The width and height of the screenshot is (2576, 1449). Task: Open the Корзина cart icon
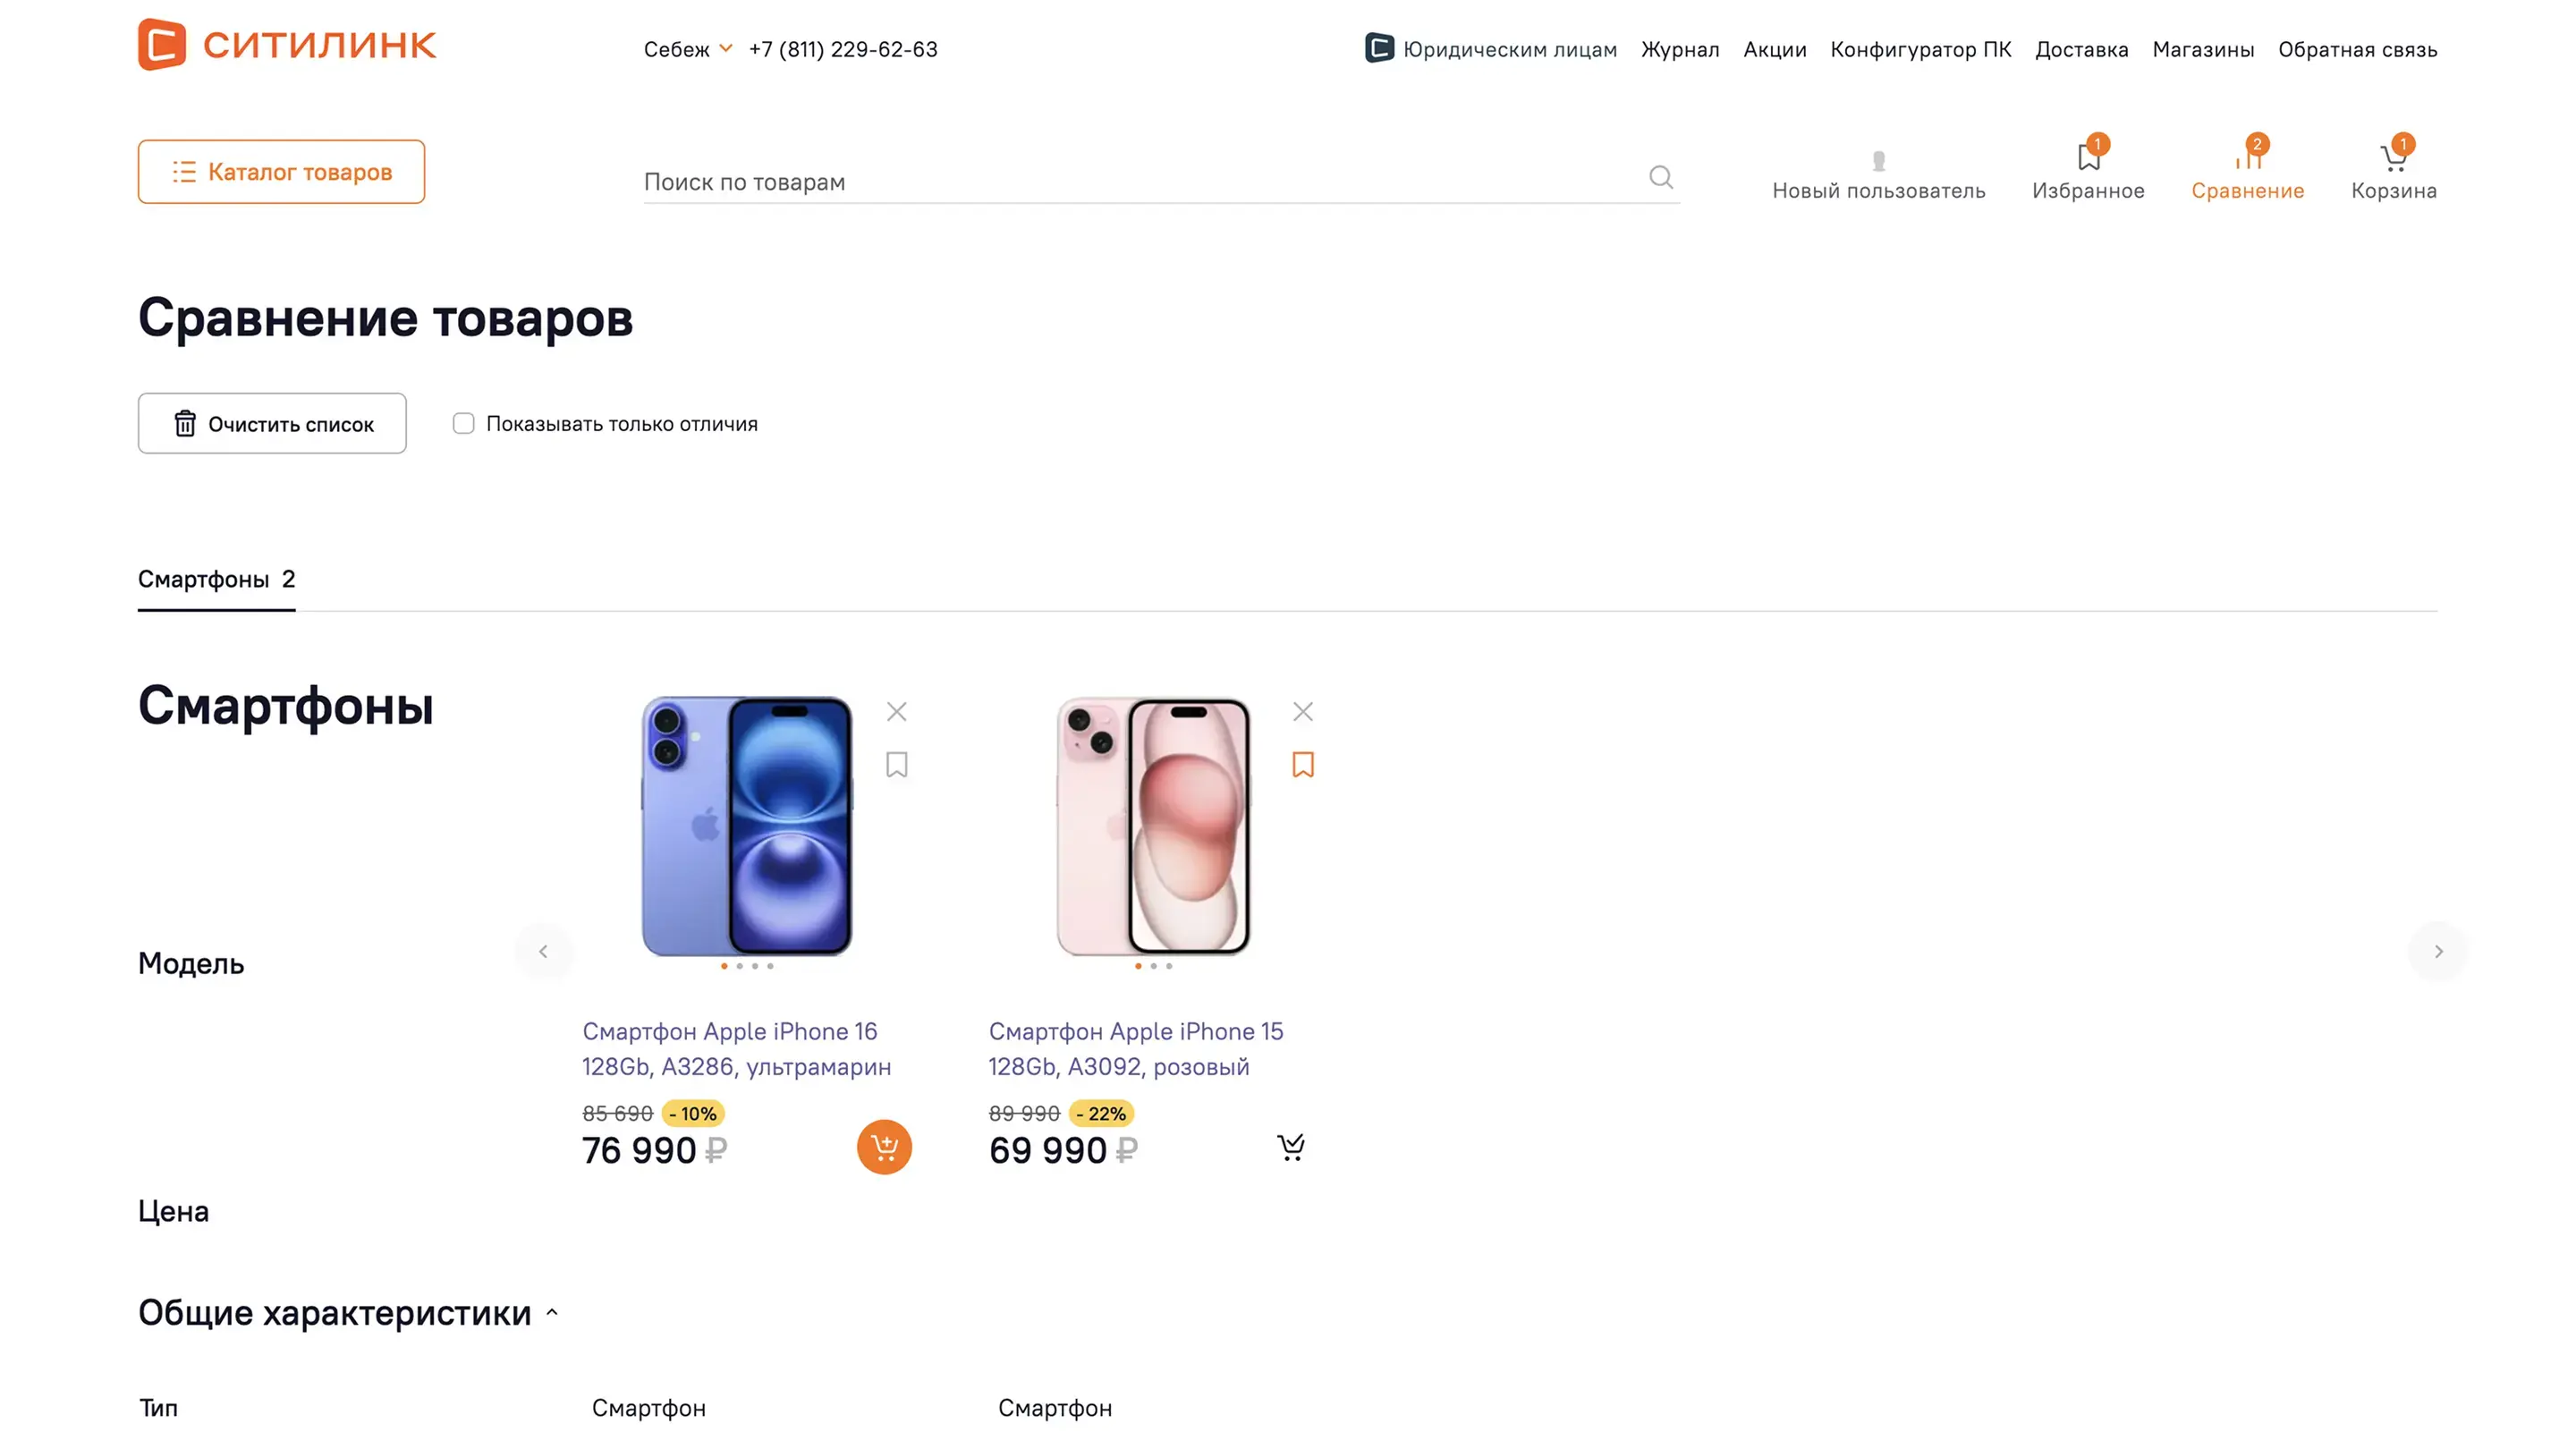(2393, 160)
